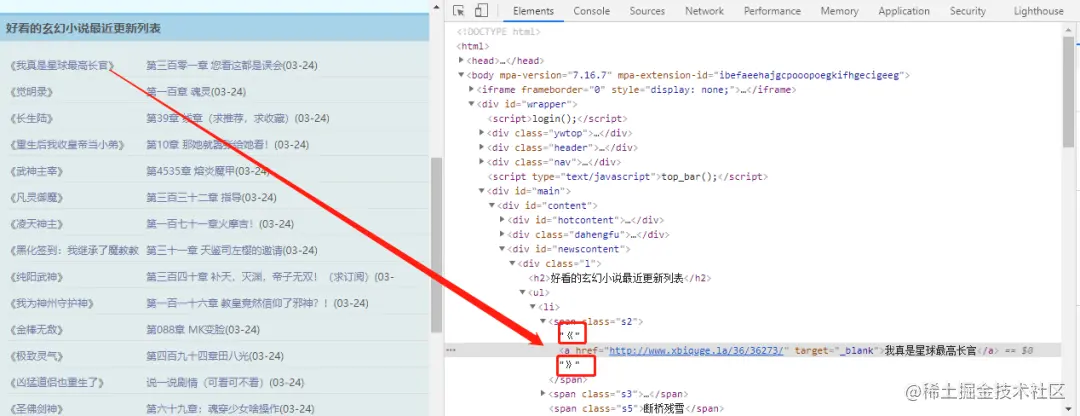The width and height of the screenshot is (1080, 416).
Task: Open novel 《武神主宰》 link
Action: point(37,171)
